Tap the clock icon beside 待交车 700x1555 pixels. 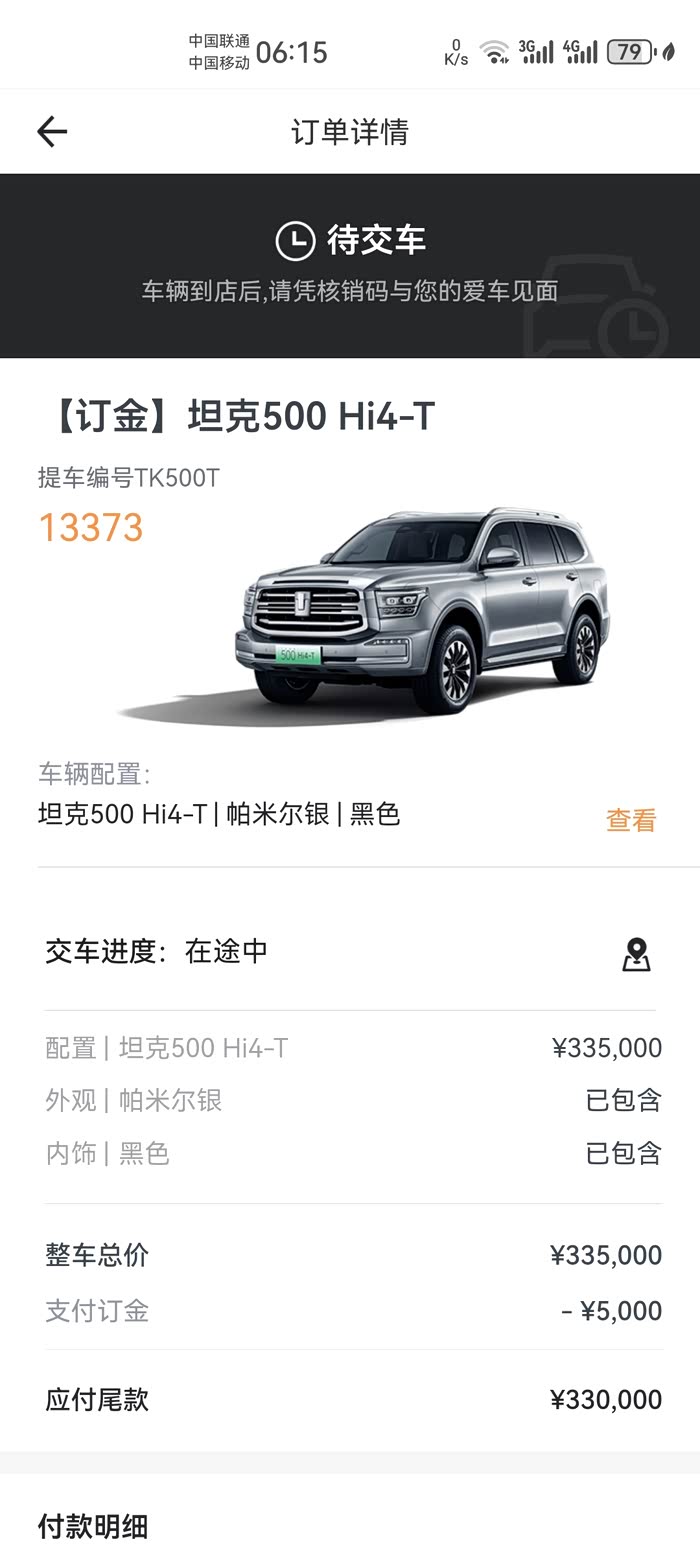(x=295, y=240)
